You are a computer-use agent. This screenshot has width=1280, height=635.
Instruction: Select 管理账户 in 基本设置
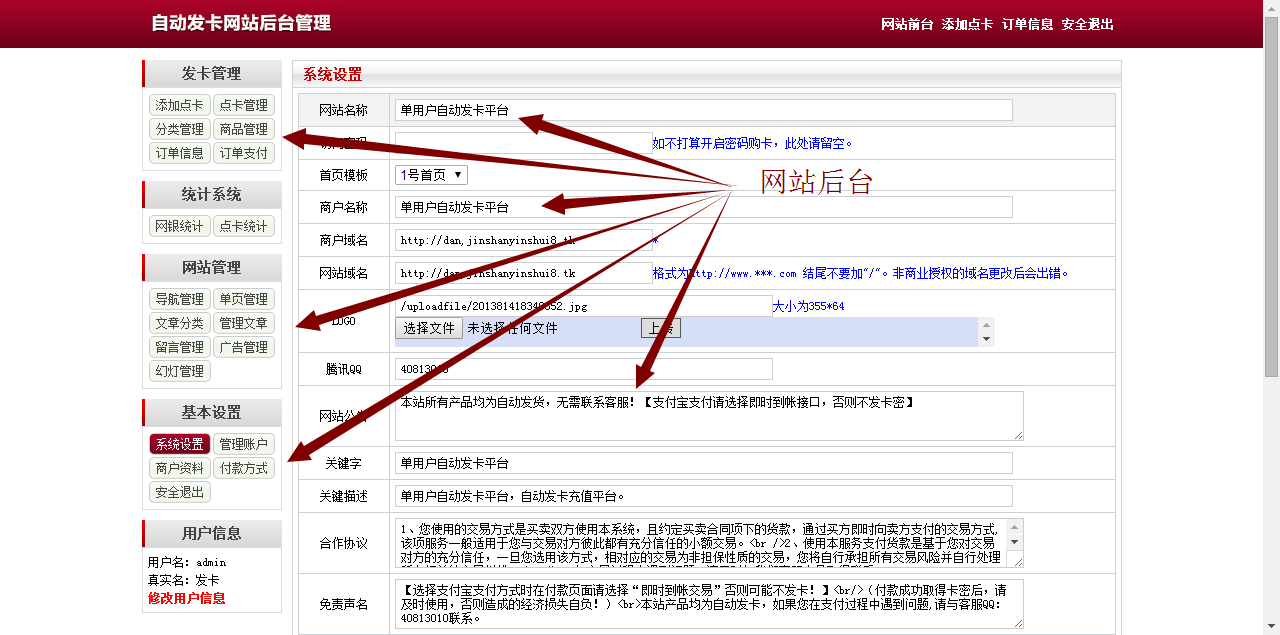pyautogui.click(x=244, y=444)
